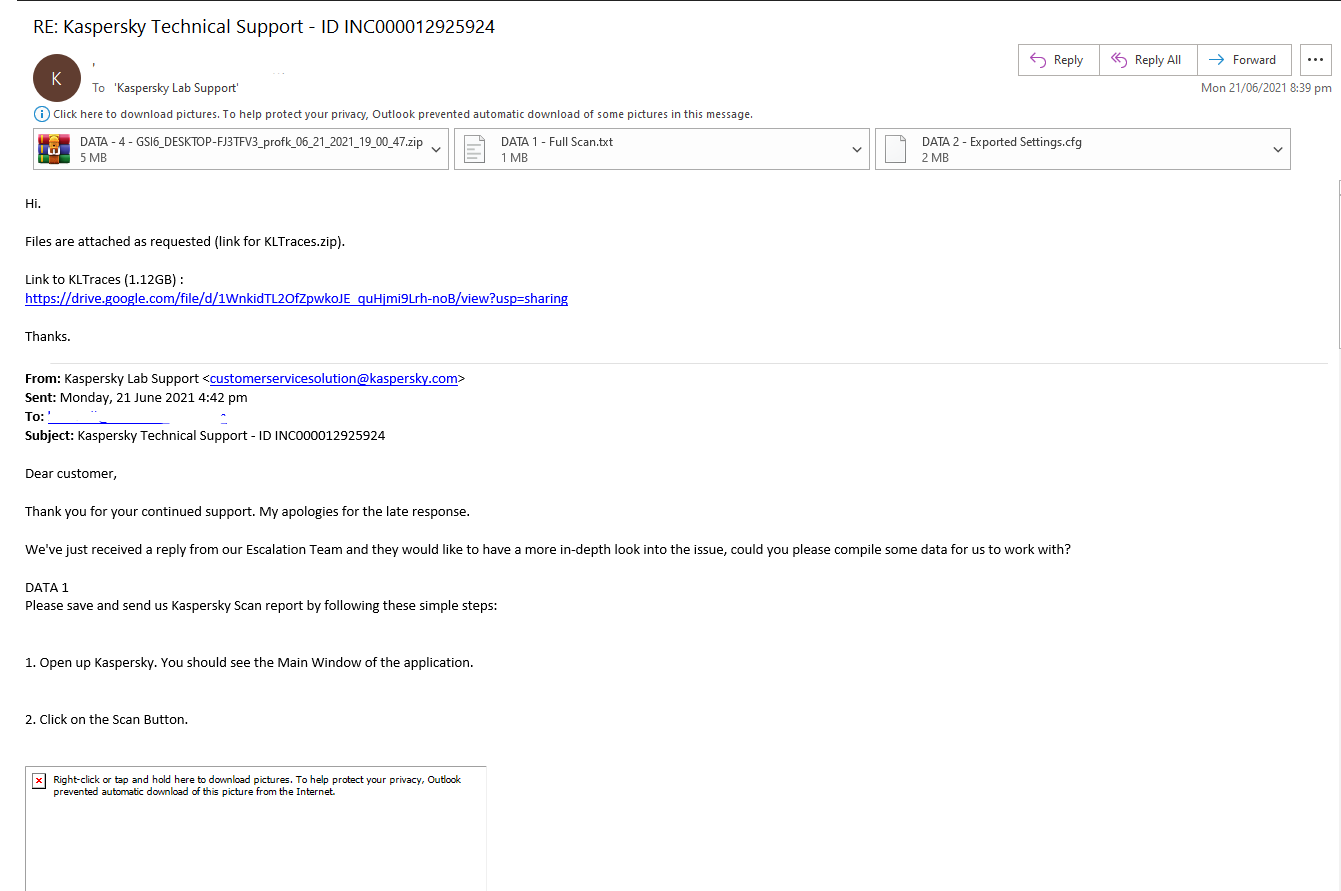This screenshot has height=891, width=1341.
Task: Reply to this email
Action: click(x=1058, y=60)
